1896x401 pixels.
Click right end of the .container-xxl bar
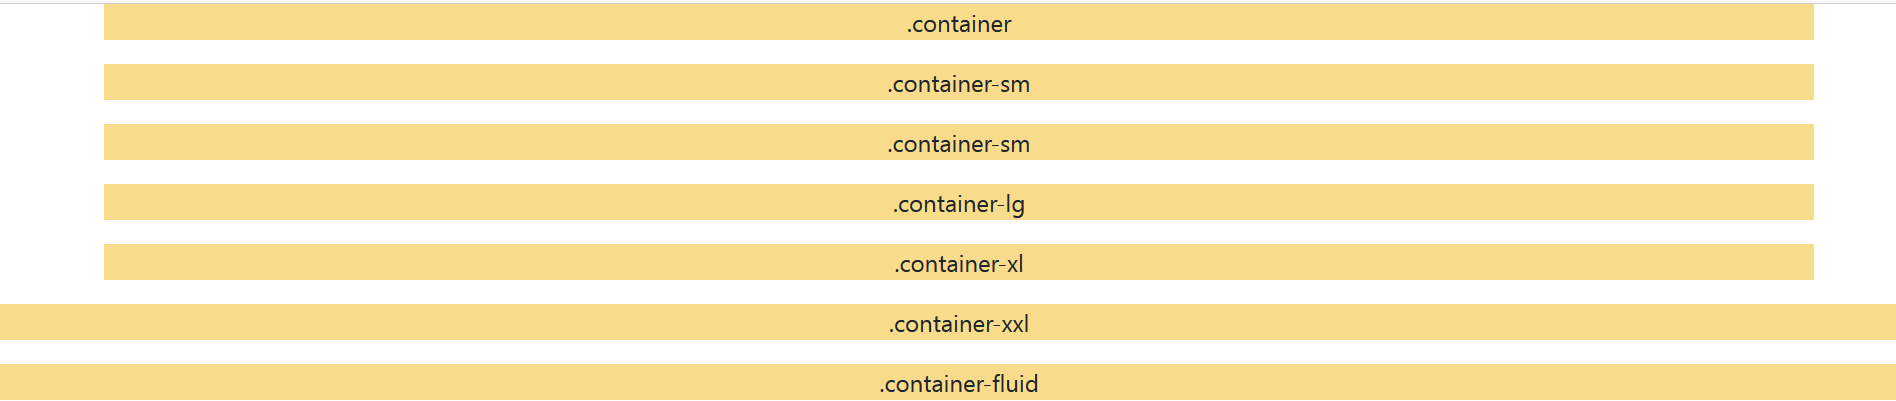(1888, 322)
